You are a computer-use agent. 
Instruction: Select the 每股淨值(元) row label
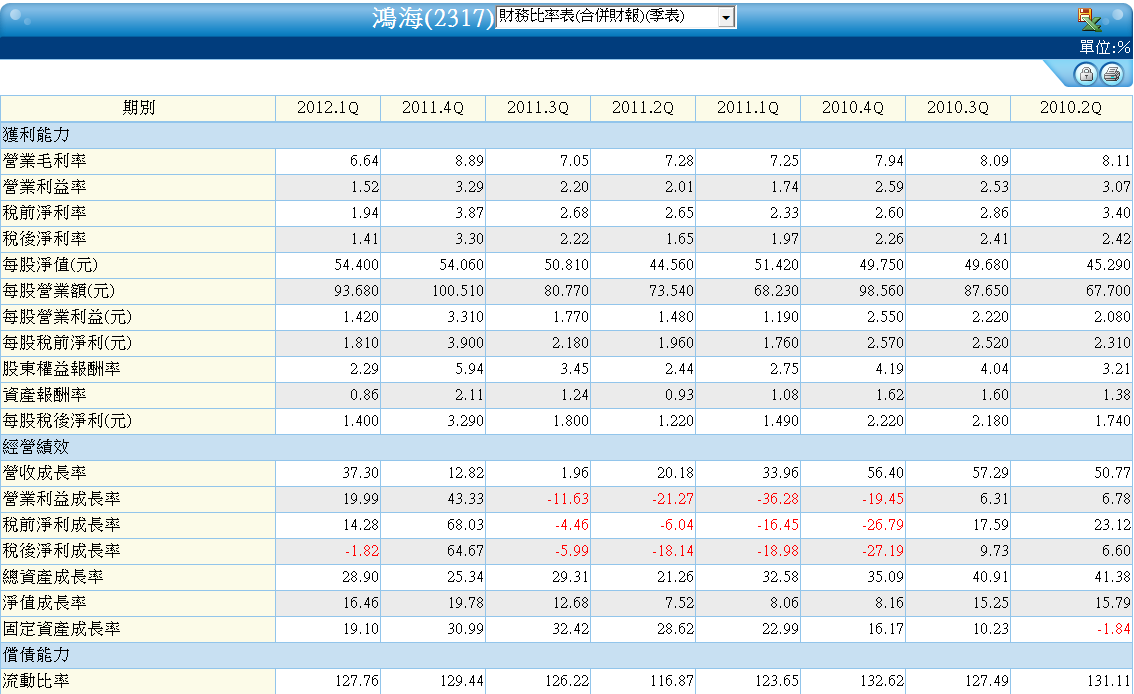click(x=50, y=265)
